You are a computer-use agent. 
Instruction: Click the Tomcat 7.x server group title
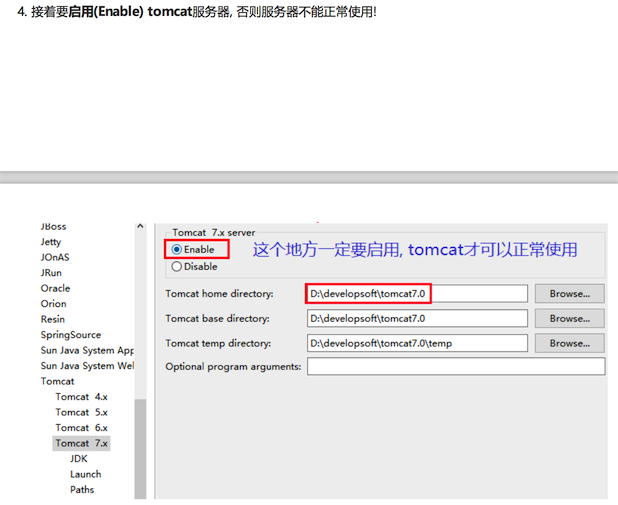(214, 233)
